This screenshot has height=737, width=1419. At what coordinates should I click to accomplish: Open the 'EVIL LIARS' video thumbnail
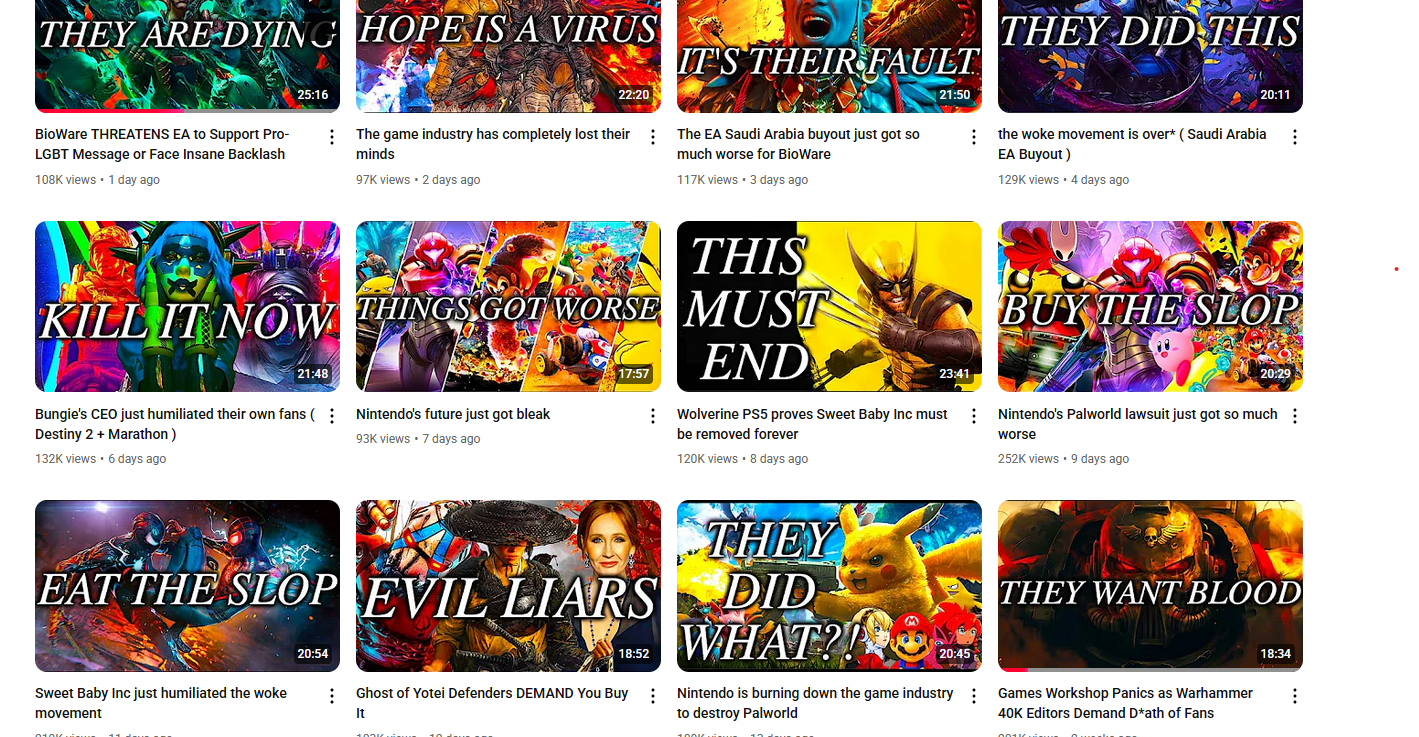(x=508, y=585)
